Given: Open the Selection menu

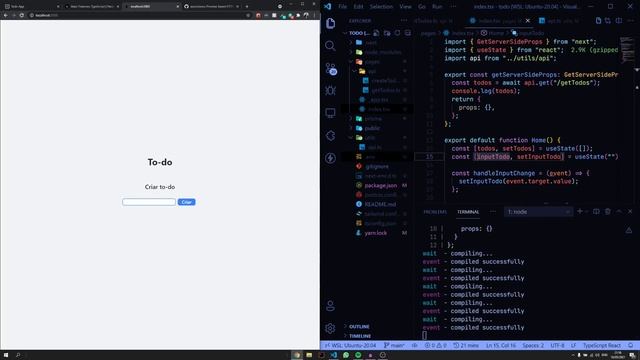Looking at the screenshot, I should coord(381,7).
